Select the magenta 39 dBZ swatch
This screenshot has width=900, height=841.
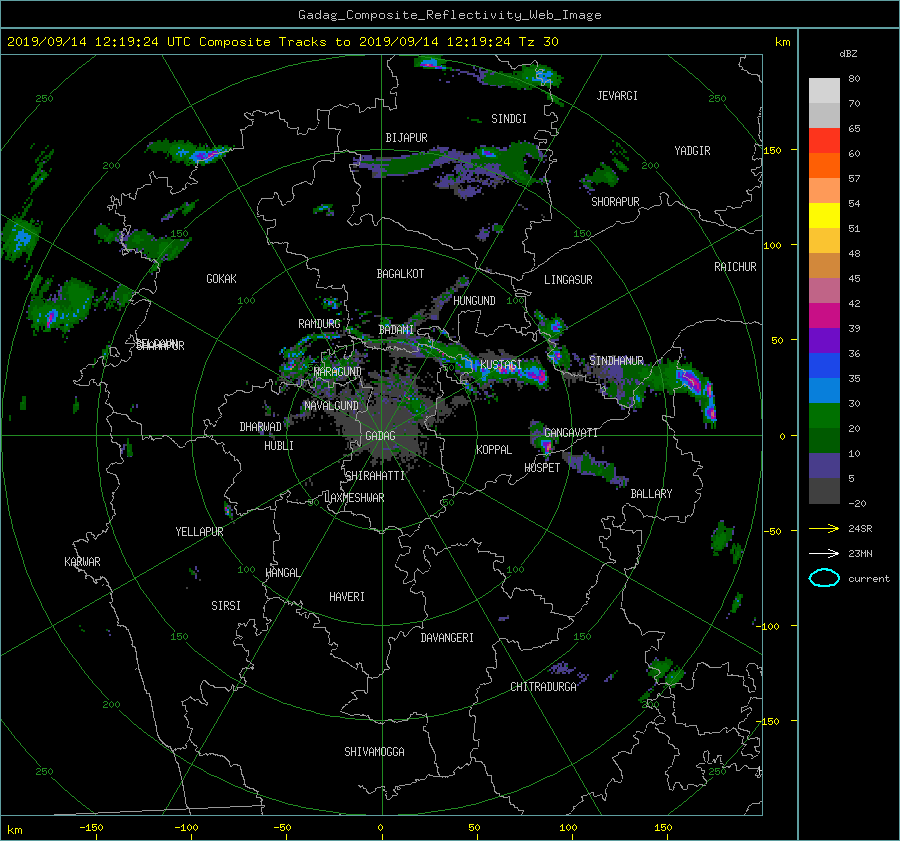point(824,316)
